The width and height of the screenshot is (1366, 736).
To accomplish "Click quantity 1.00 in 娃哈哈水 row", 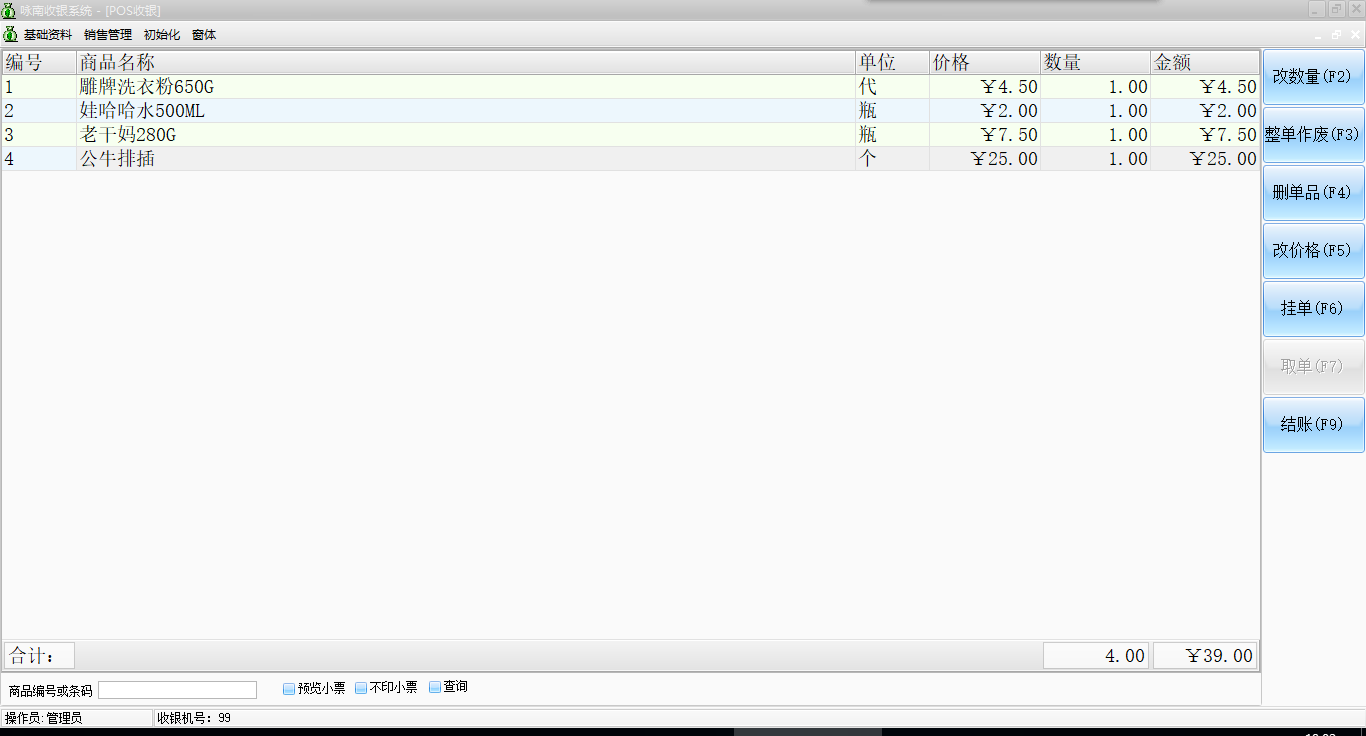I will pos(1095,111).
